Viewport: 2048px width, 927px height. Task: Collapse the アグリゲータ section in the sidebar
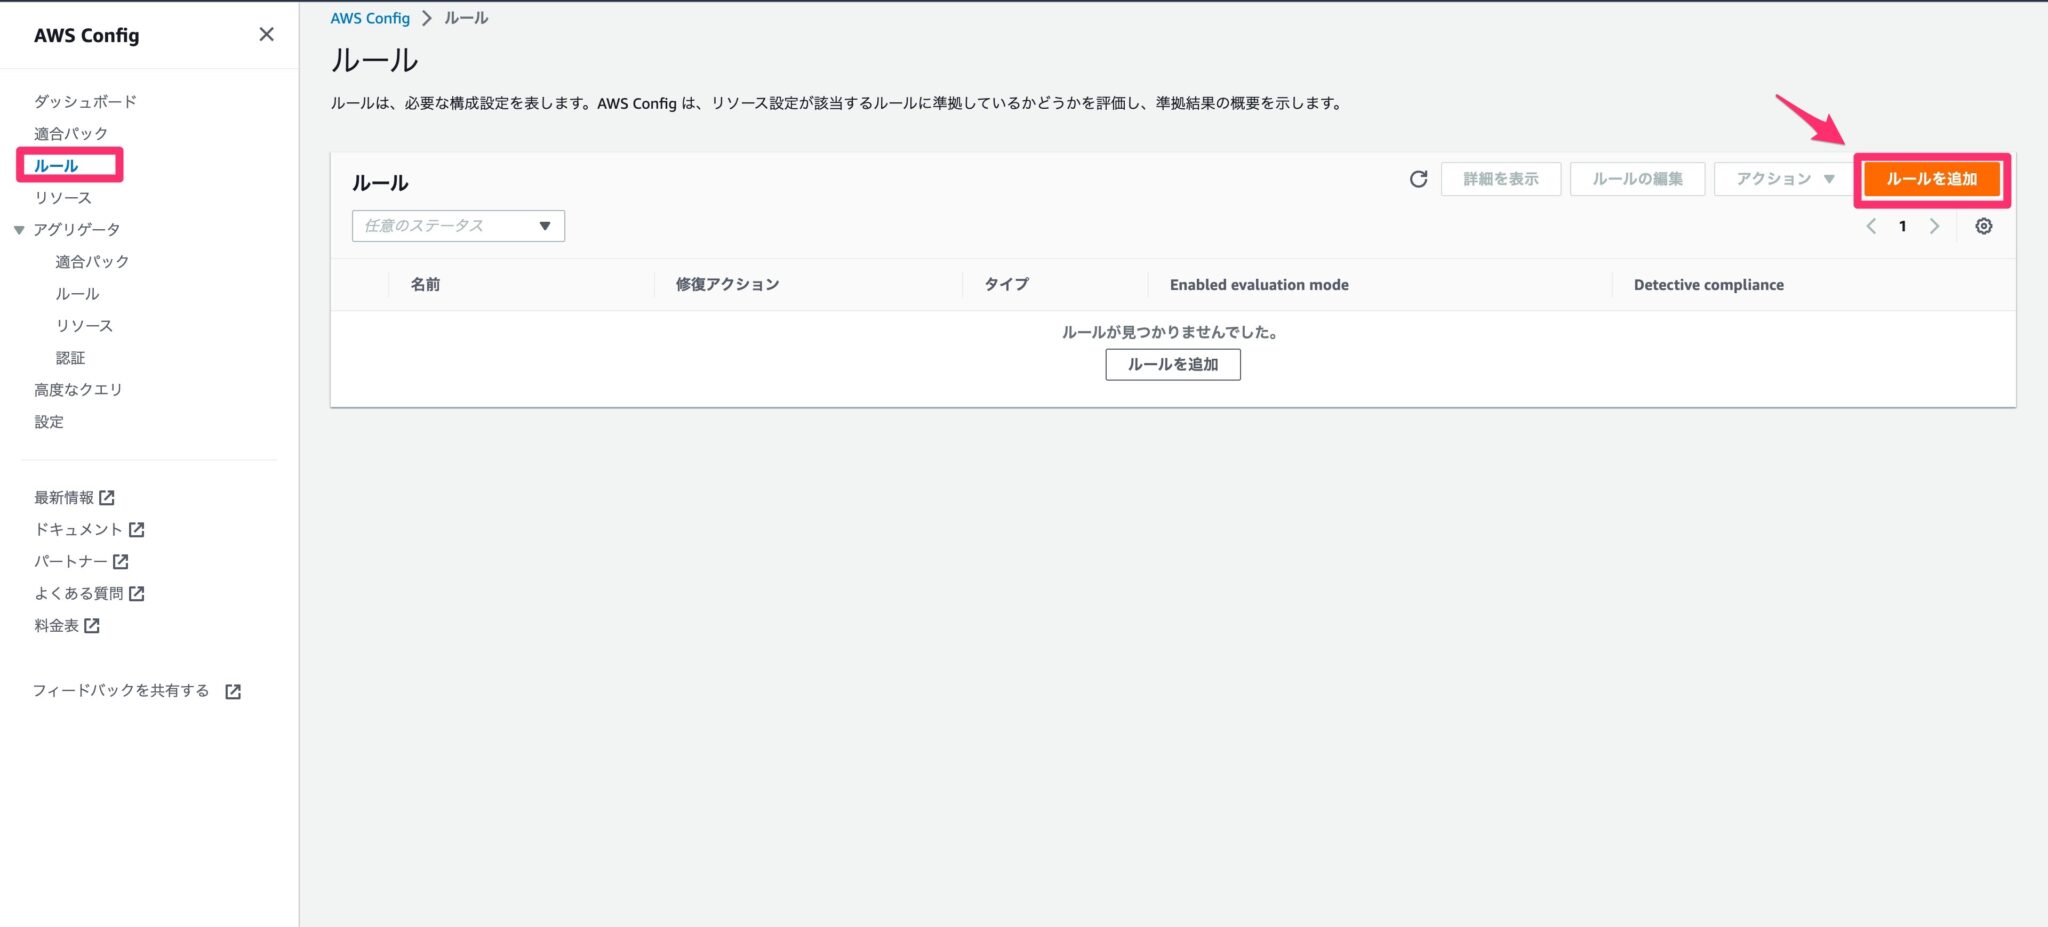pyautogui.click(x=19, y=228)
